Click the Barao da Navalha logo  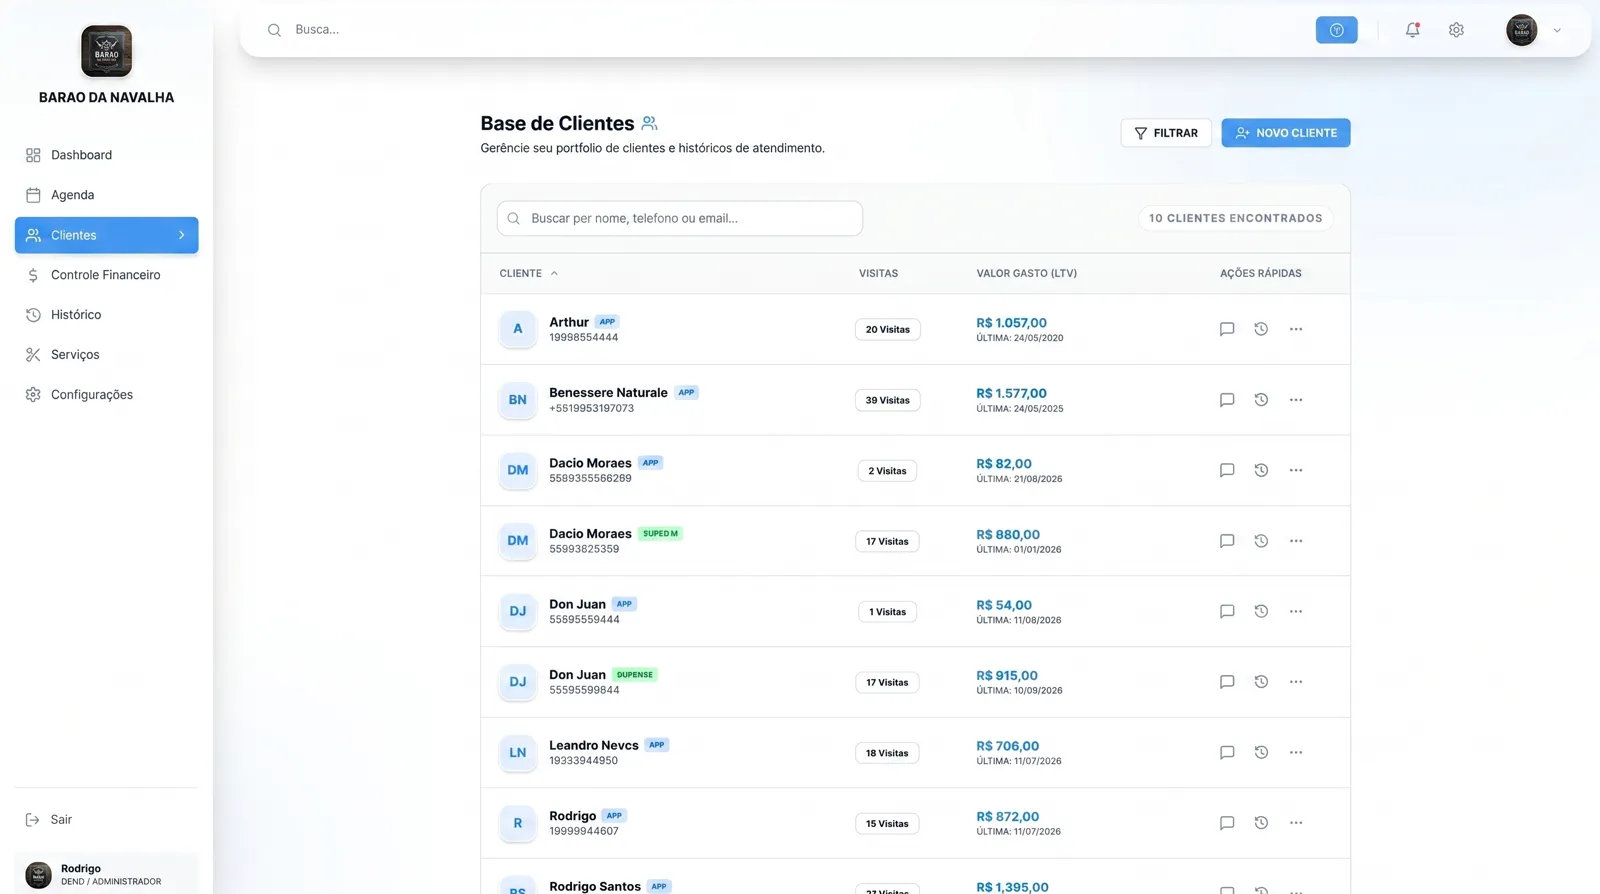click(x=106, y=51)
